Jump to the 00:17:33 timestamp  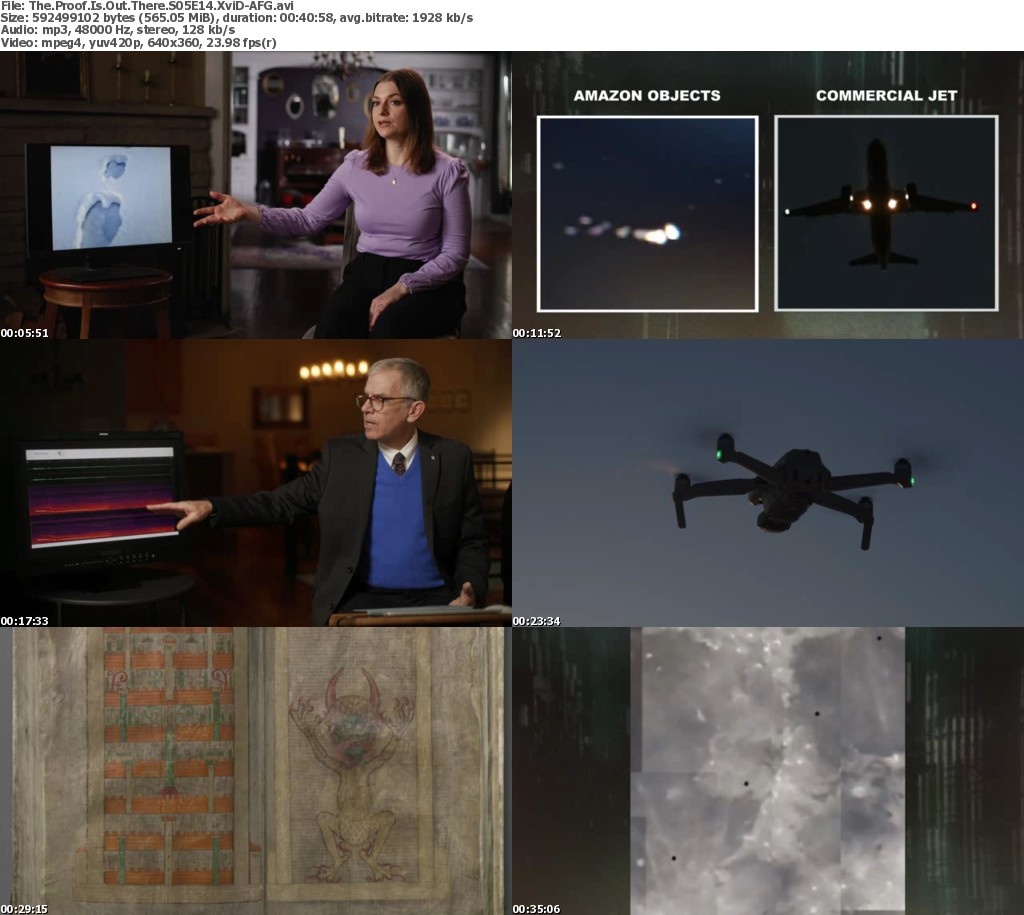[25, 620]
